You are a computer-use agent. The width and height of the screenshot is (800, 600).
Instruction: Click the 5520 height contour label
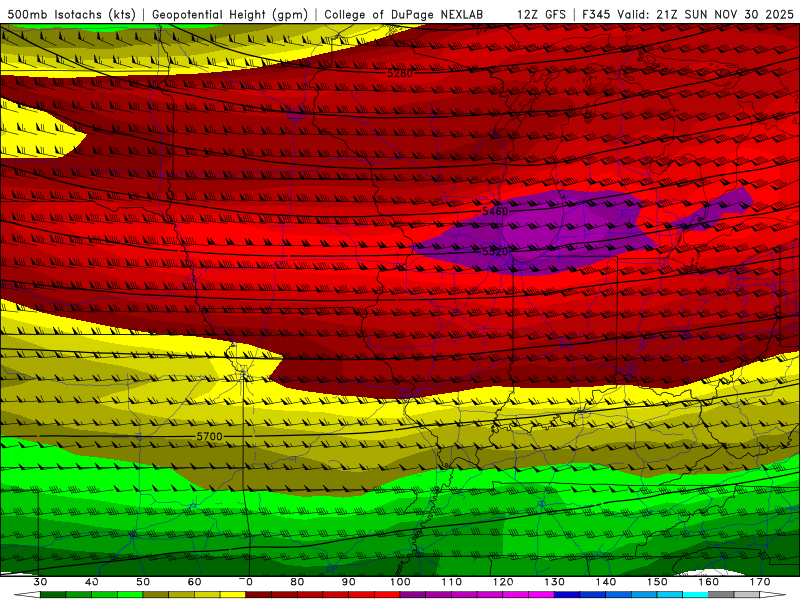click(x=495, y=252)
